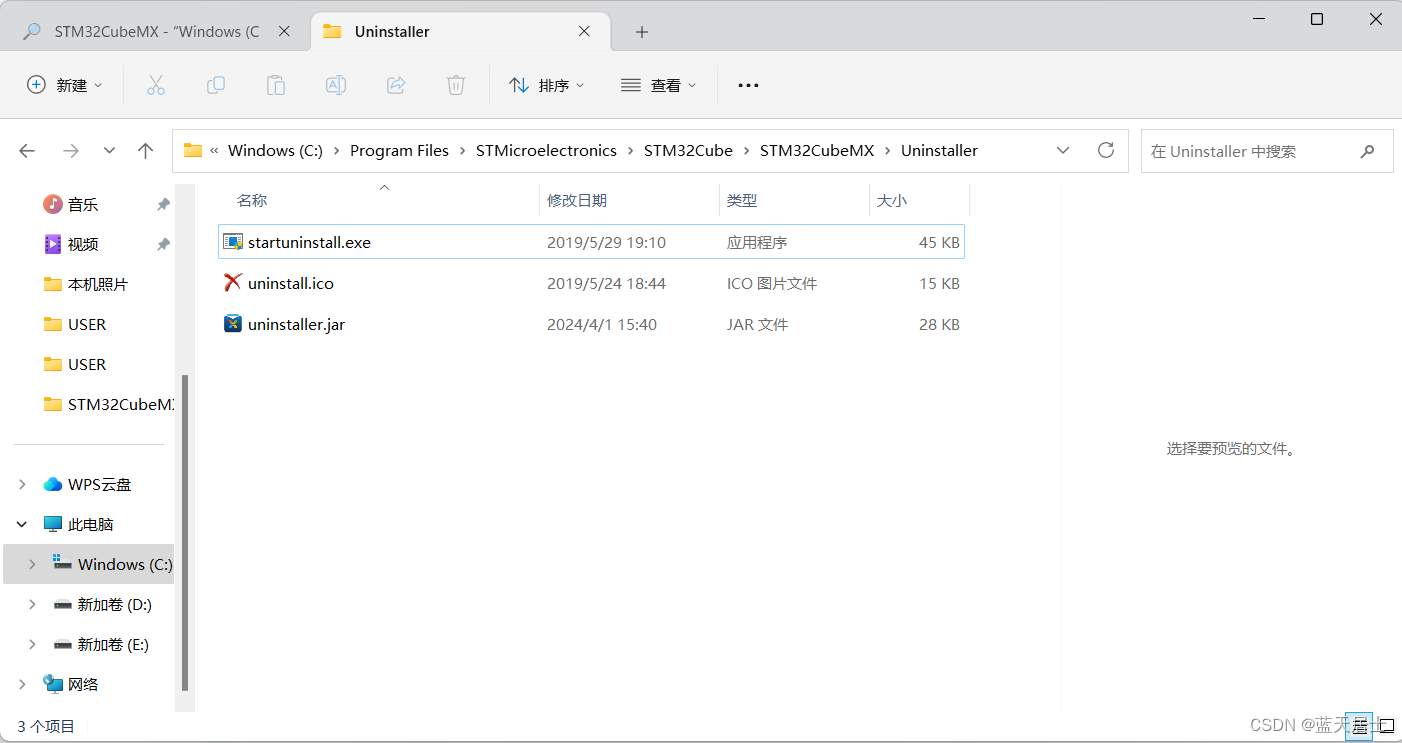This screenshot has height=743, width=1402.
Task: Expand the 新加卷 (D:) tree node
Action: pyautogui.click(x=32, y=604)
